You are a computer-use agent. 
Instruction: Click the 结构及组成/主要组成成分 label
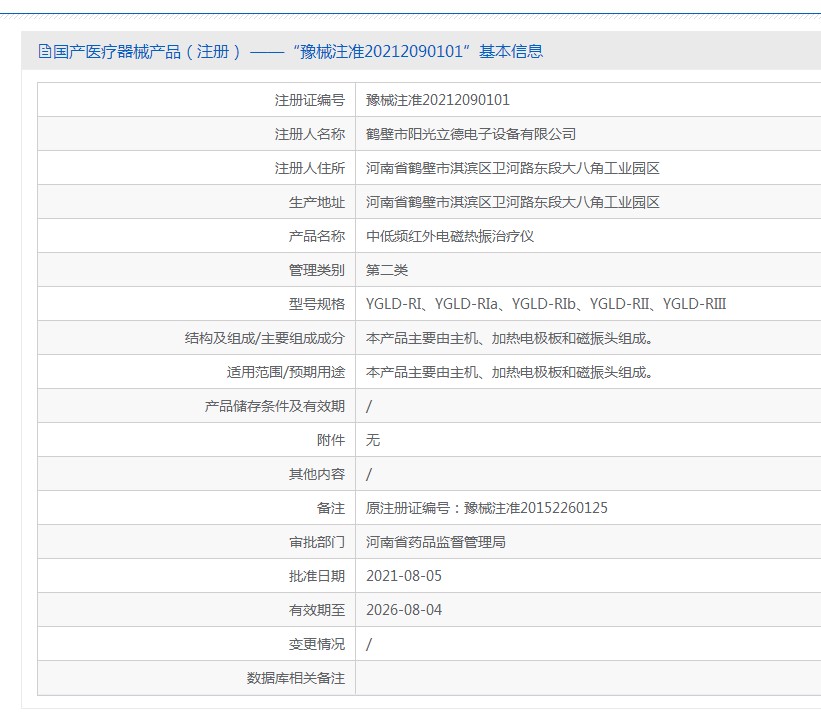264,338
